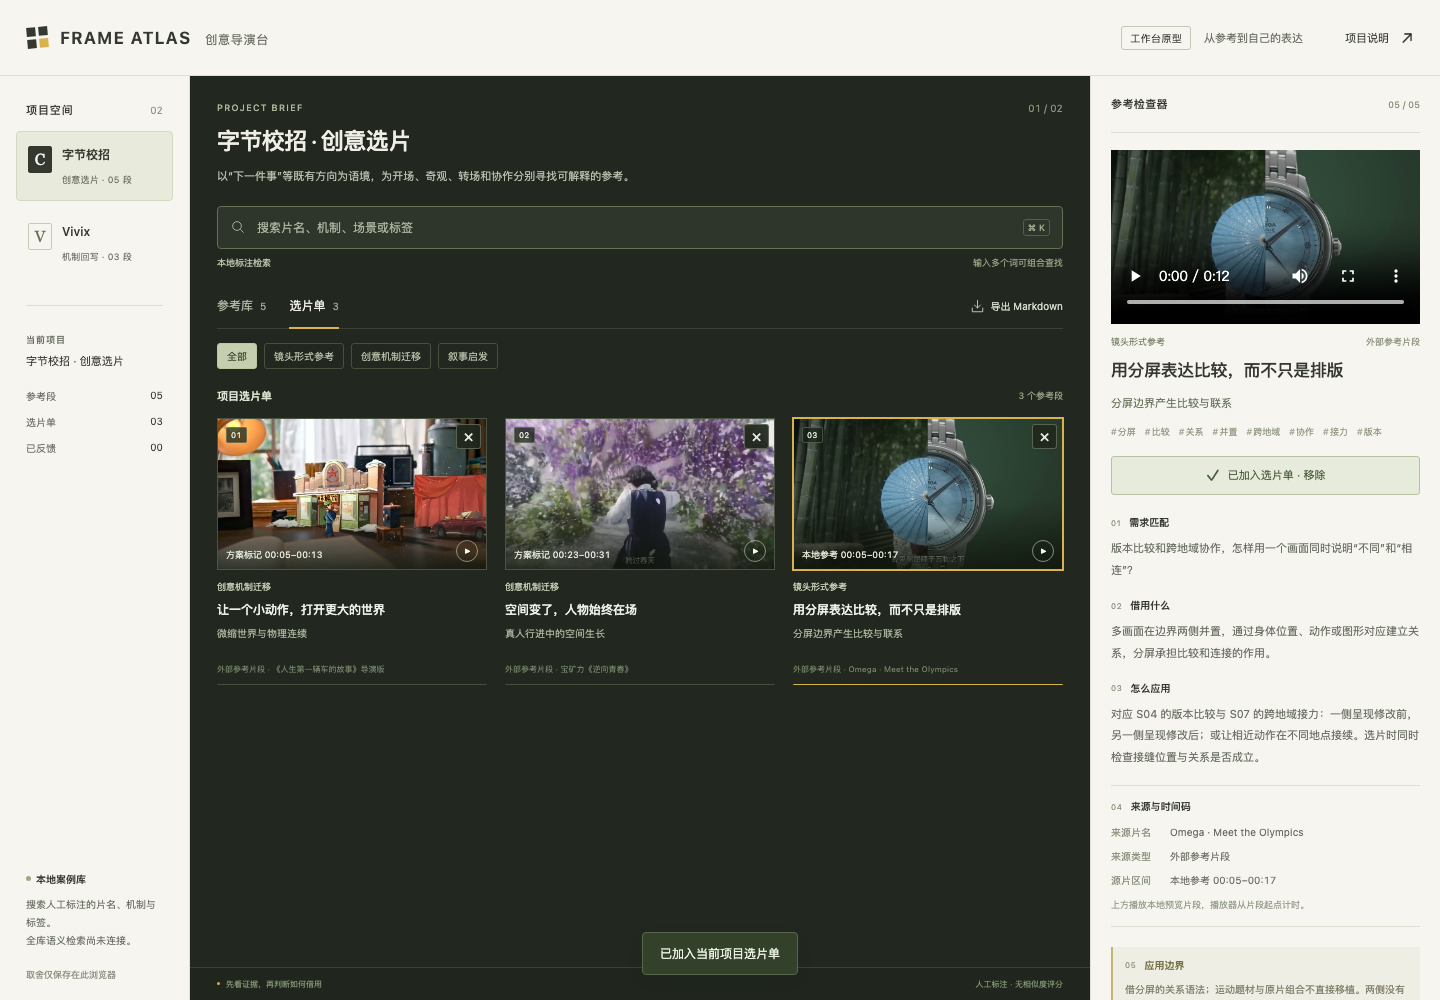Select the 创意机制迁移 filter chip

pos(391,356)
